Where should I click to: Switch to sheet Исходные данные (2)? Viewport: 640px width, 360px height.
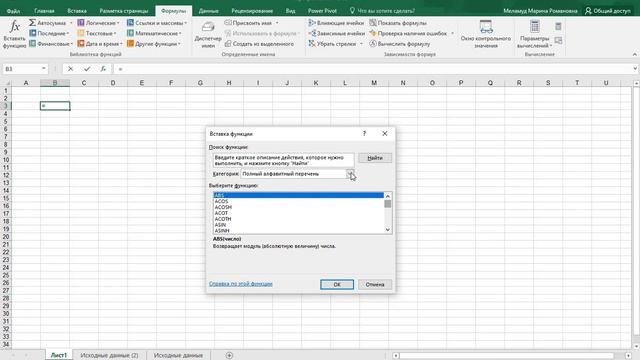coord(109,355)
